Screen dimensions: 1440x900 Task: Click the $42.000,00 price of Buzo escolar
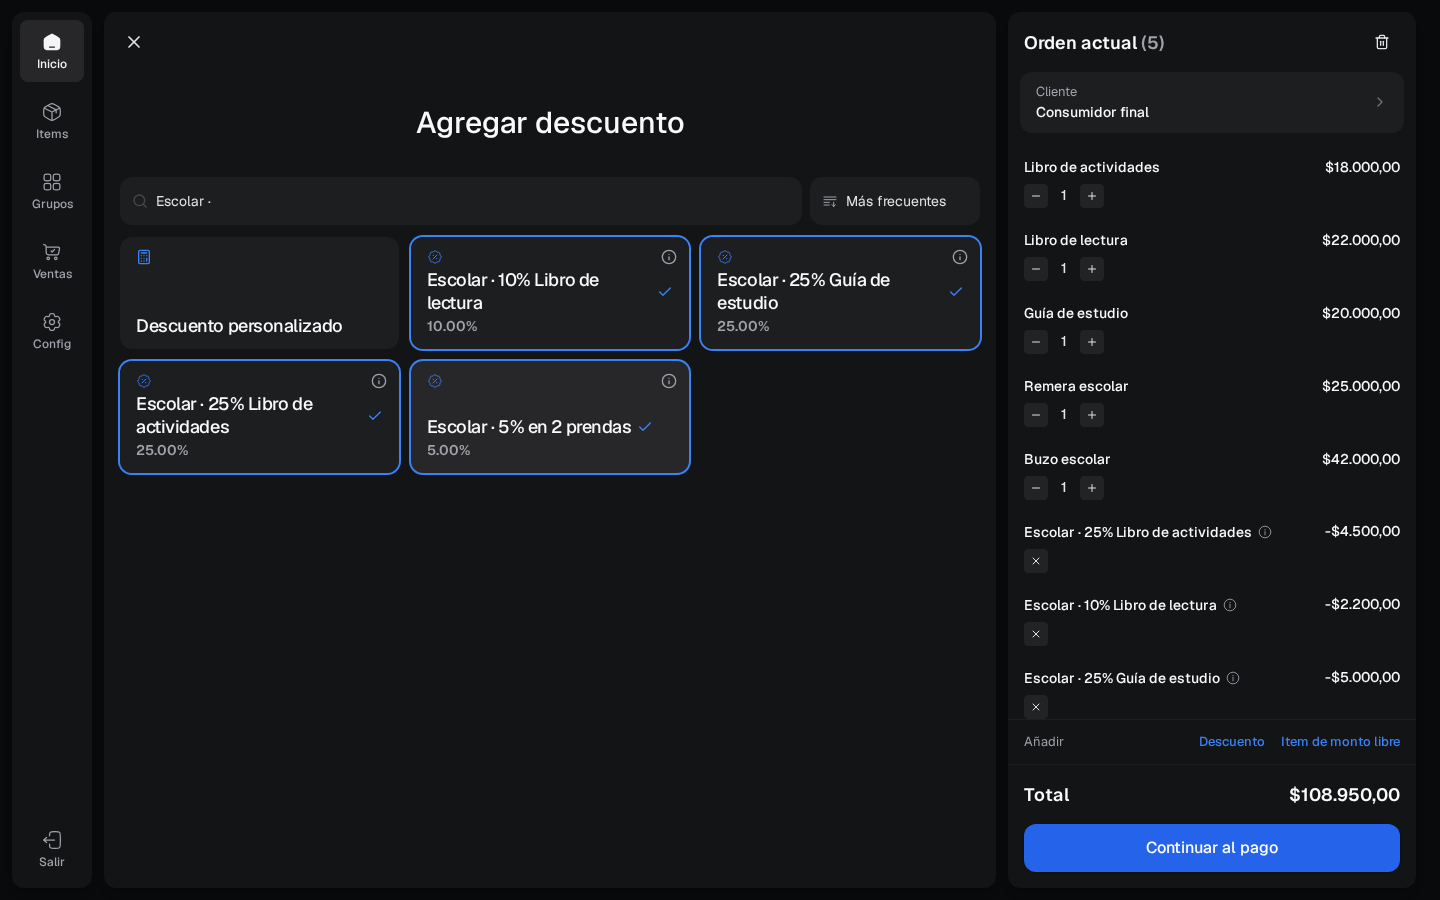coord(1361,459)
